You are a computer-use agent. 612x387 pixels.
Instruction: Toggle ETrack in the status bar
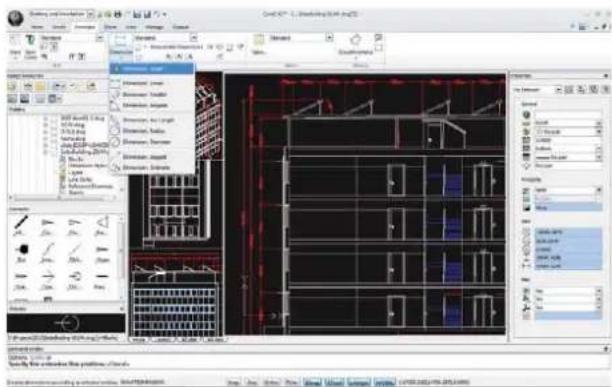click(334, 382)
